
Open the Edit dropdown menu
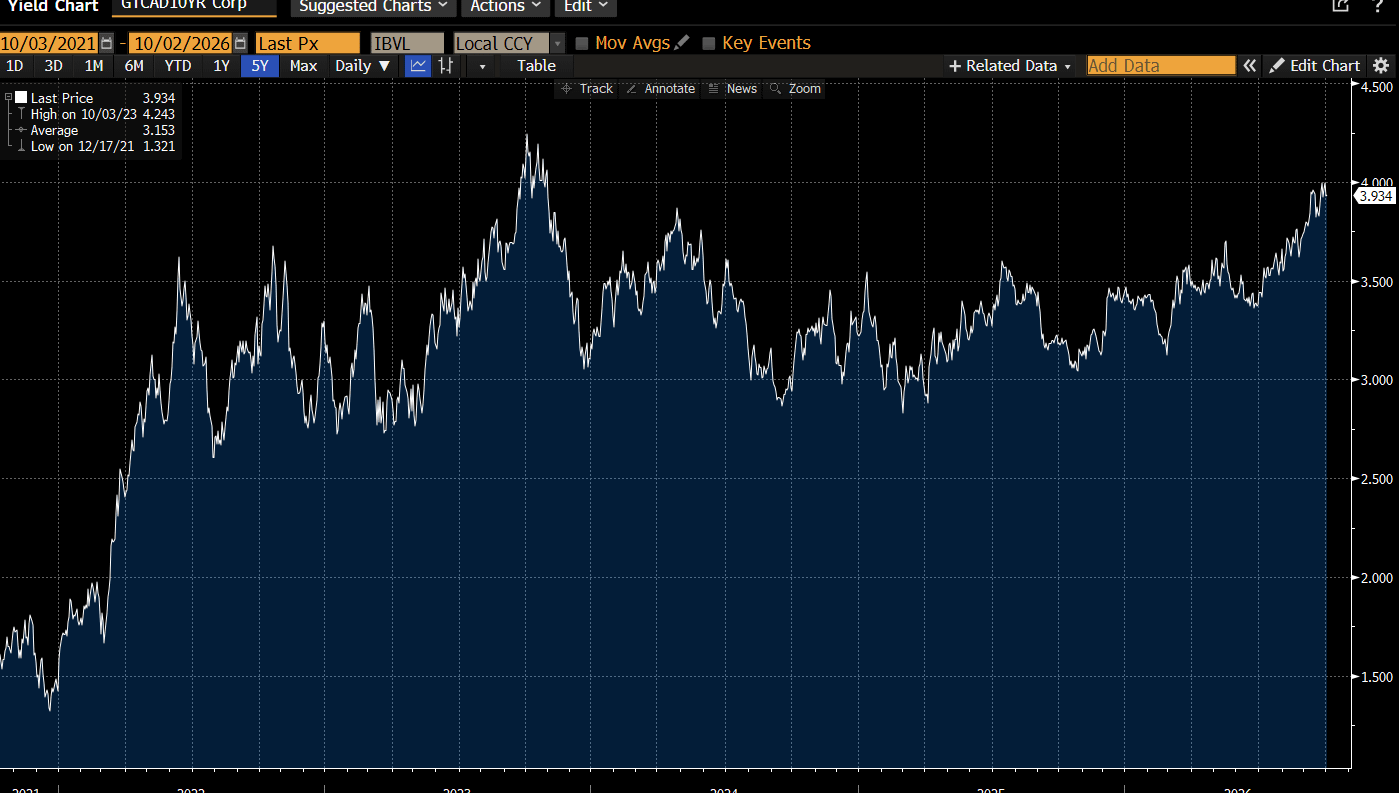585,7
